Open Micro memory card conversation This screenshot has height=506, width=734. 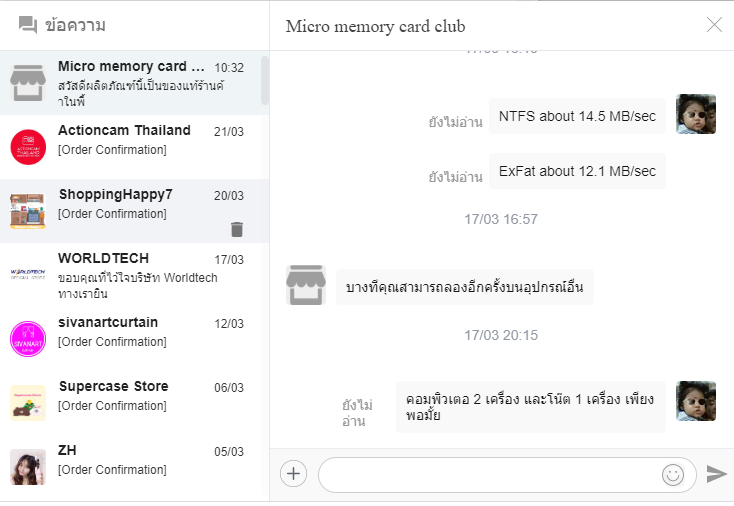pos(134,83)
